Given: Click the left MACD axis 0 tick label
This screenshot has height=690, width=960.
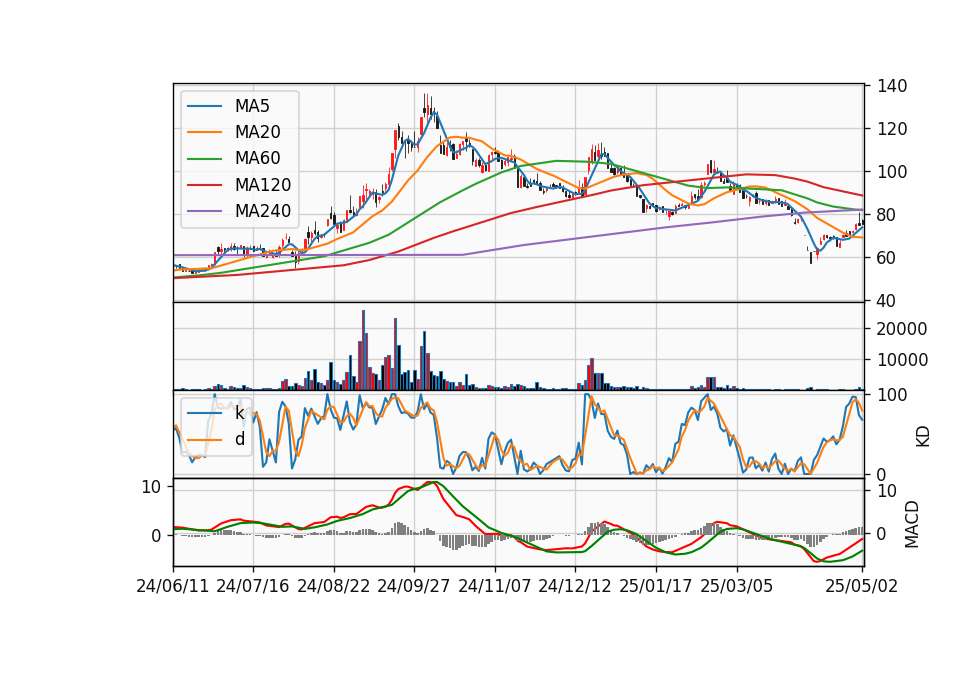Looking at the screenshot, I should (x=156, y=536).
